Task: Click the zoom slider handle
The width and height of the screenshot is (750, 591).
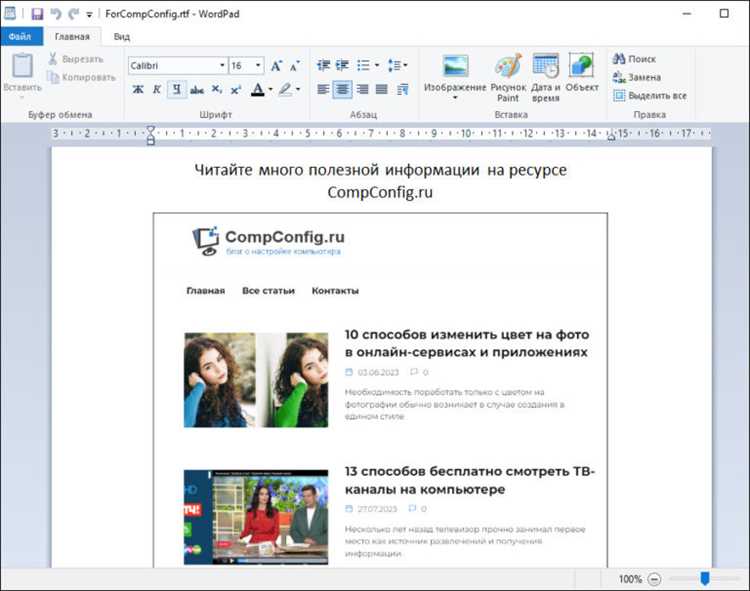Action: 705,579
